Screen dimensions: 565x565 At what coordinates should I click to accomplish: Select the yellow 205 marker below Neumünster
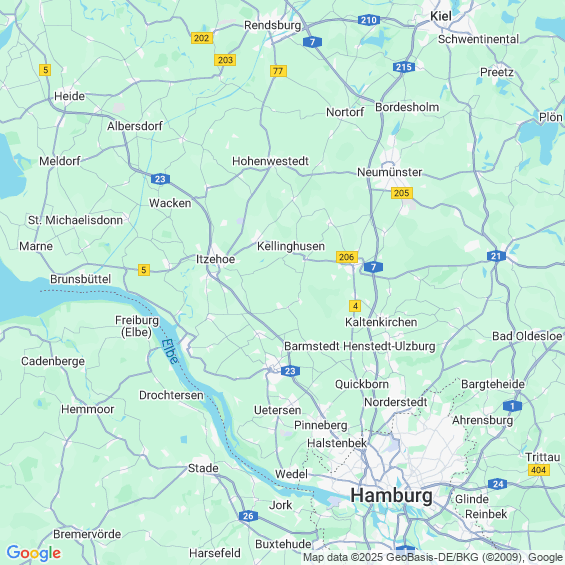click(x=402, y=193)
